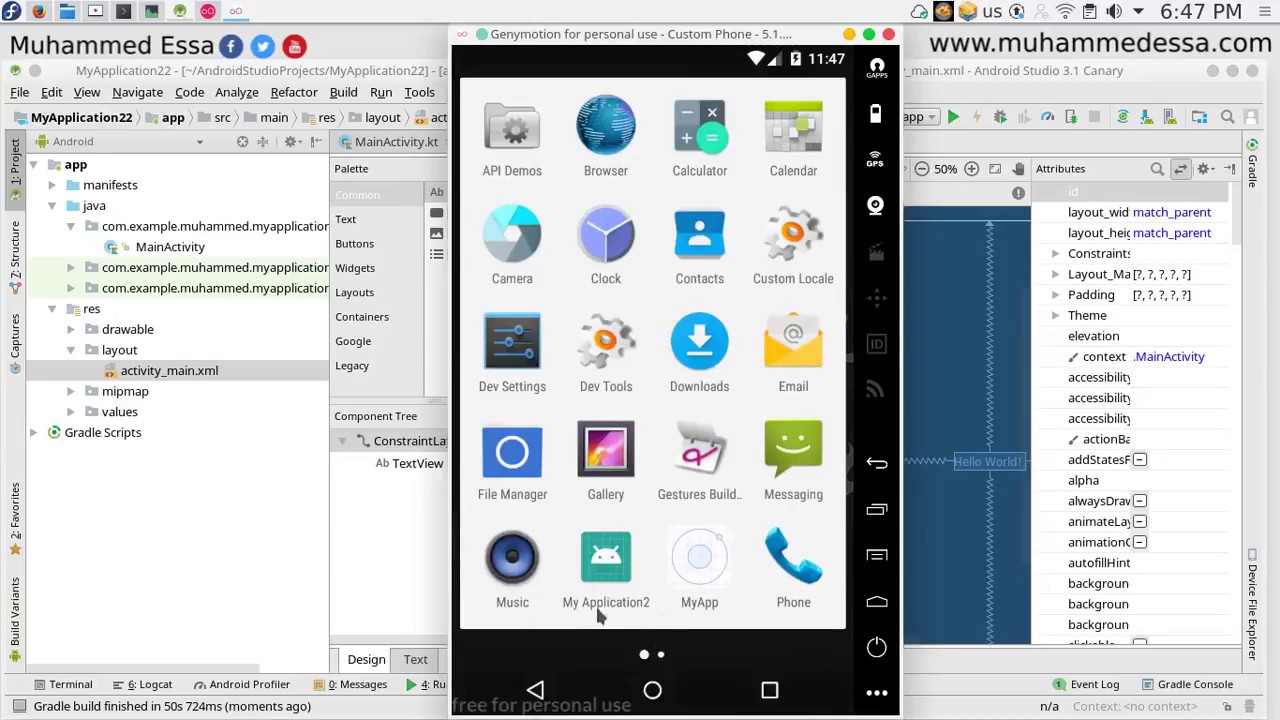Zoom out of design preview

(922, 169)
